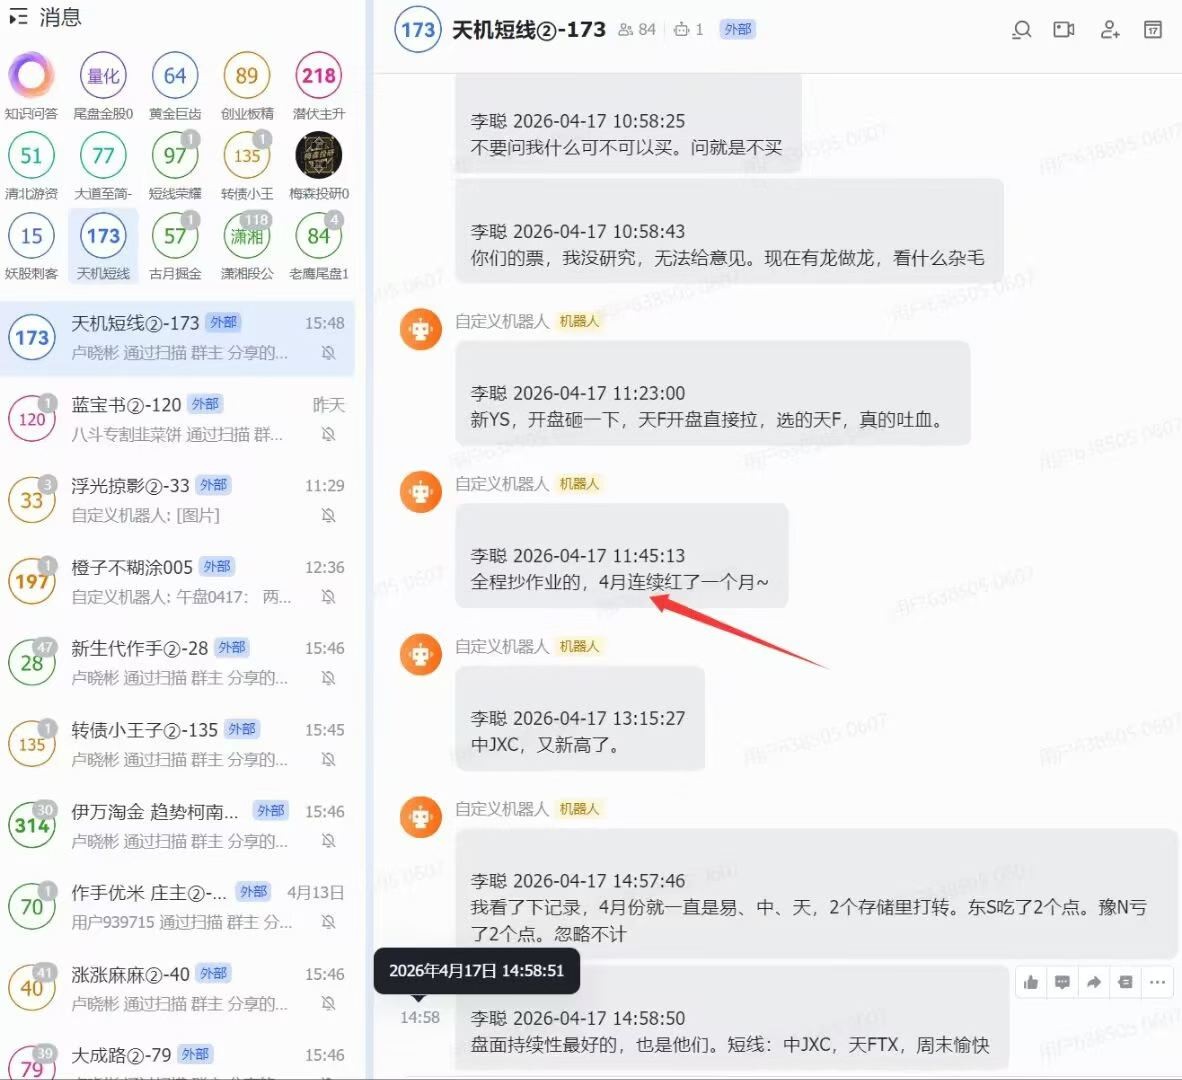Select pinned 黄金巨齿 chat avatar 64
Image resolution: width=1182 pixels, height=1080 pixels.
coord(175,76)
